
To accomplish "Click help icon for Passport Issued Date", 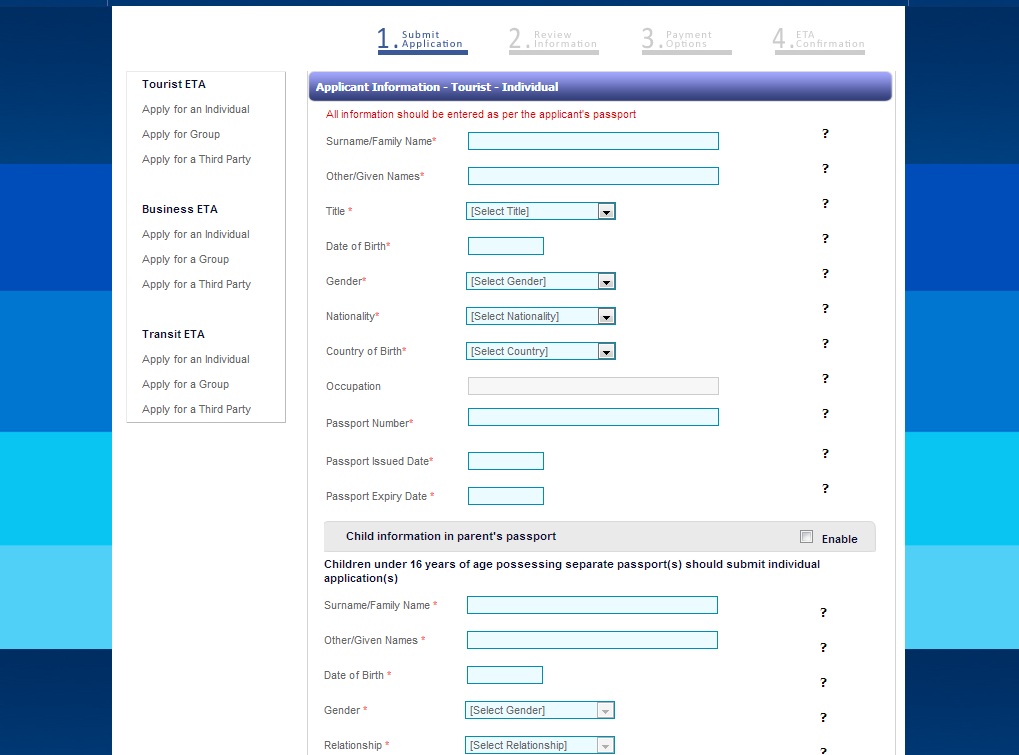I will coord(825,454).
